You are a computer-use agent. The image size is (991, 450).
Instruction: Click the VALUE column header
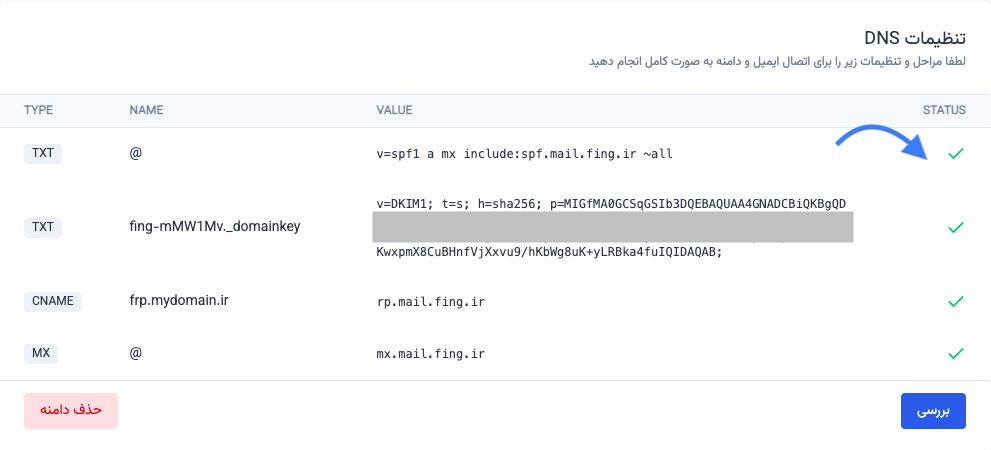394,109
